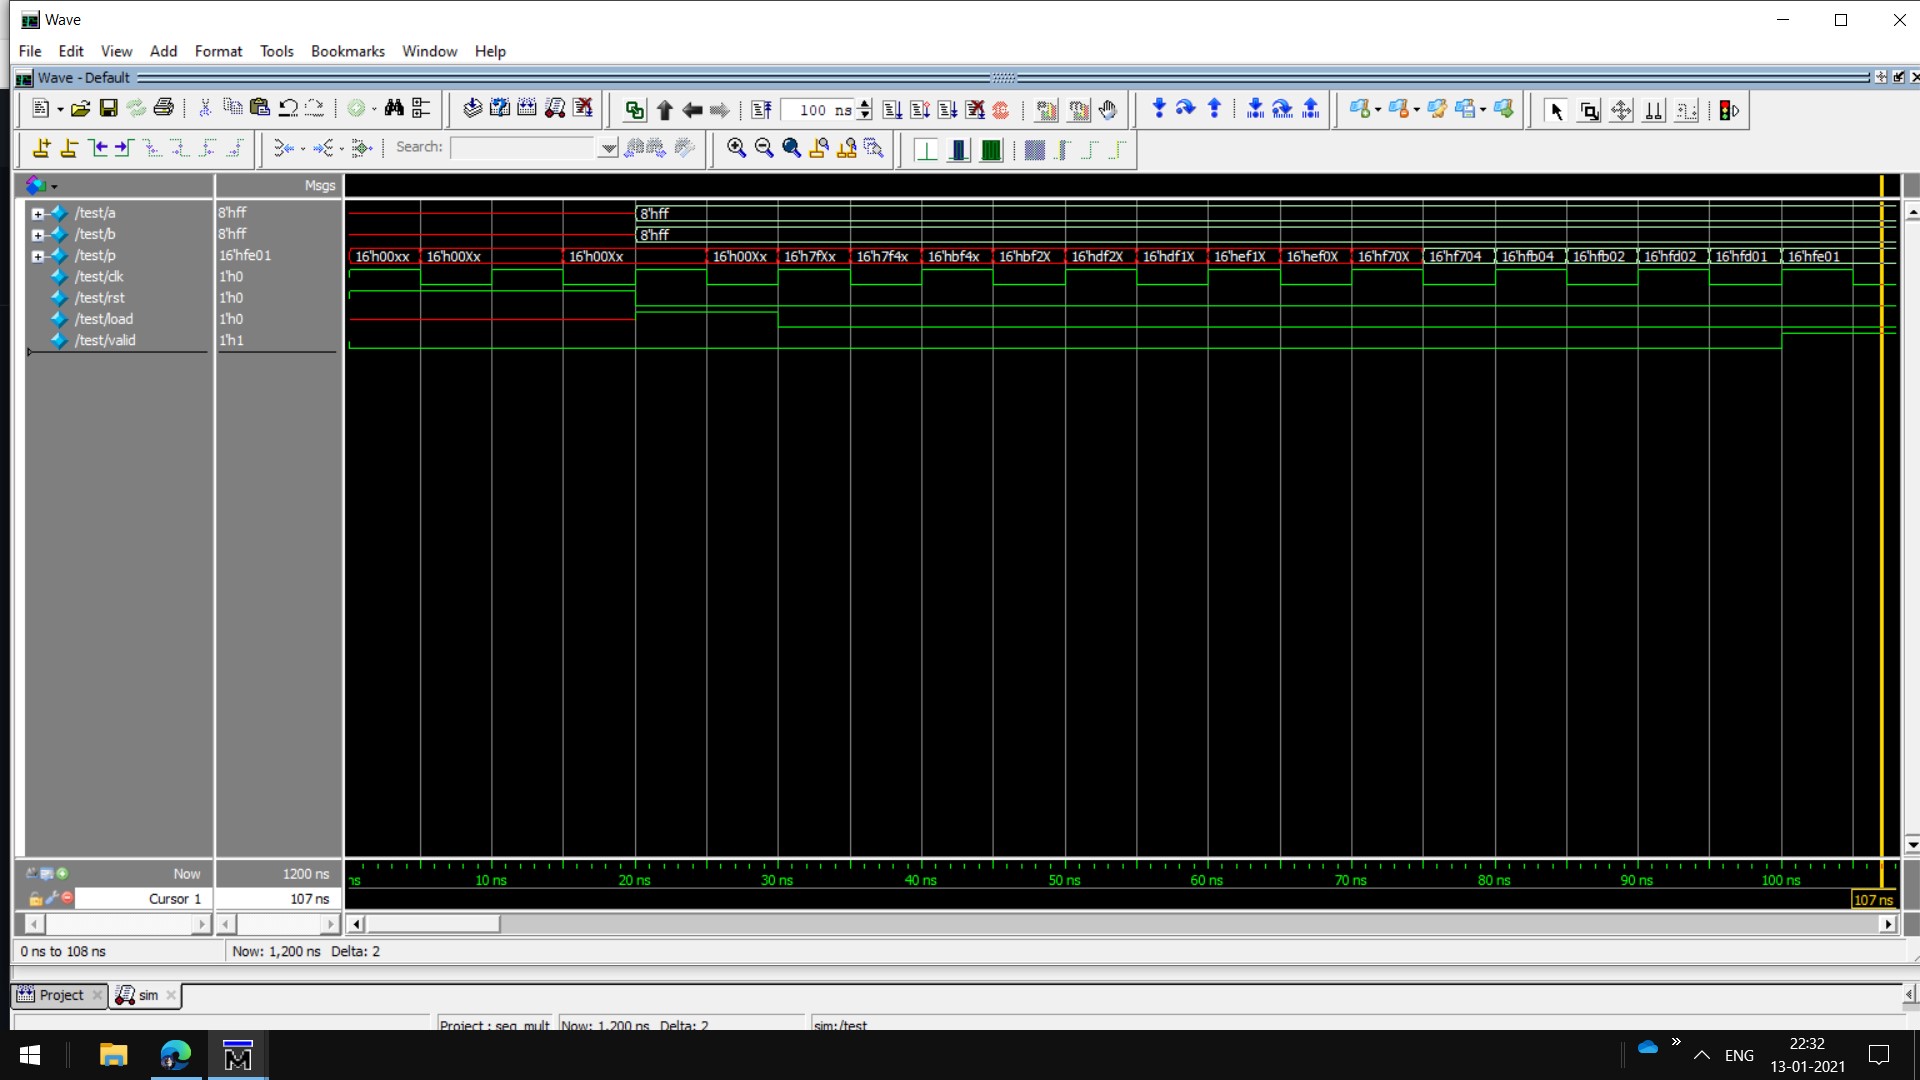Toggle the solid green wave shape button
This screenshot has width=1920, height=1080.
tap(991, 149)
